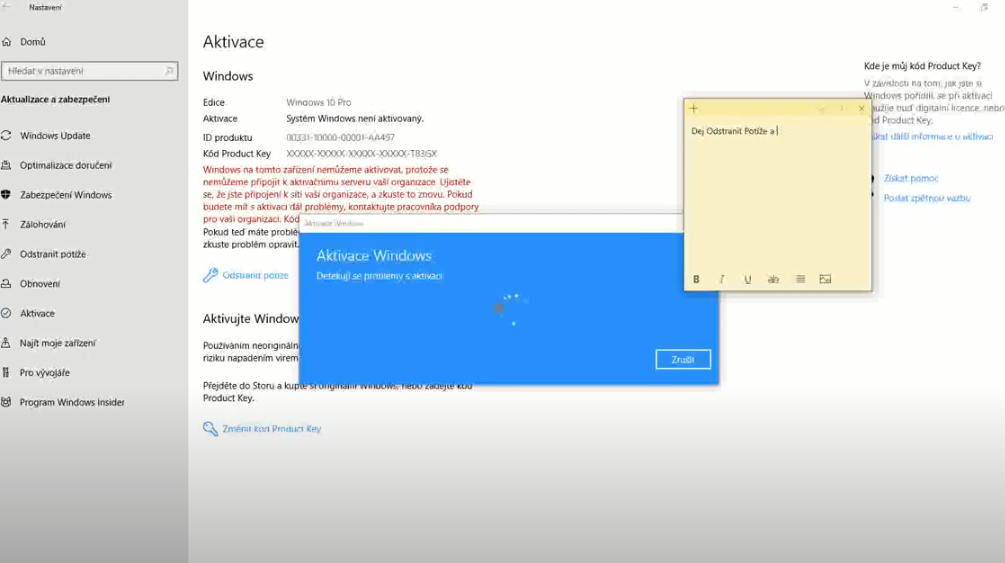
Task: Click the Poslat zpětnou vazbu link
Action: coord(927,198)
